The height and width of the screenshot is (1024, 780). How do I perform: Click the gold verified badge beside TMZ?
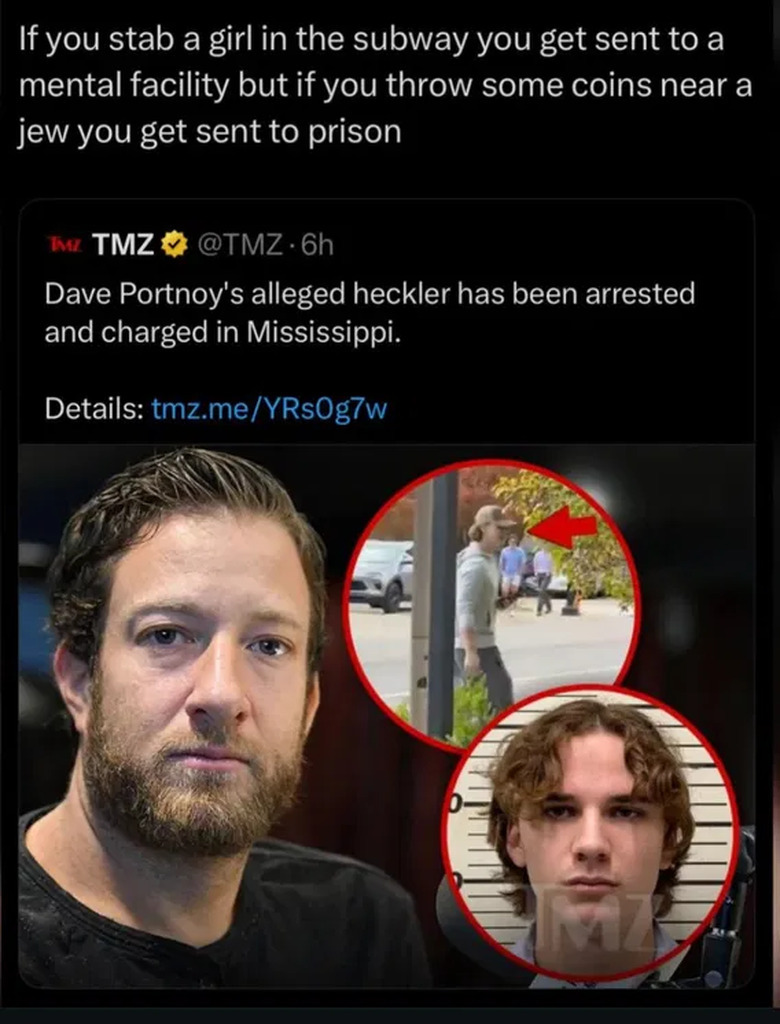tap(174, 245)
